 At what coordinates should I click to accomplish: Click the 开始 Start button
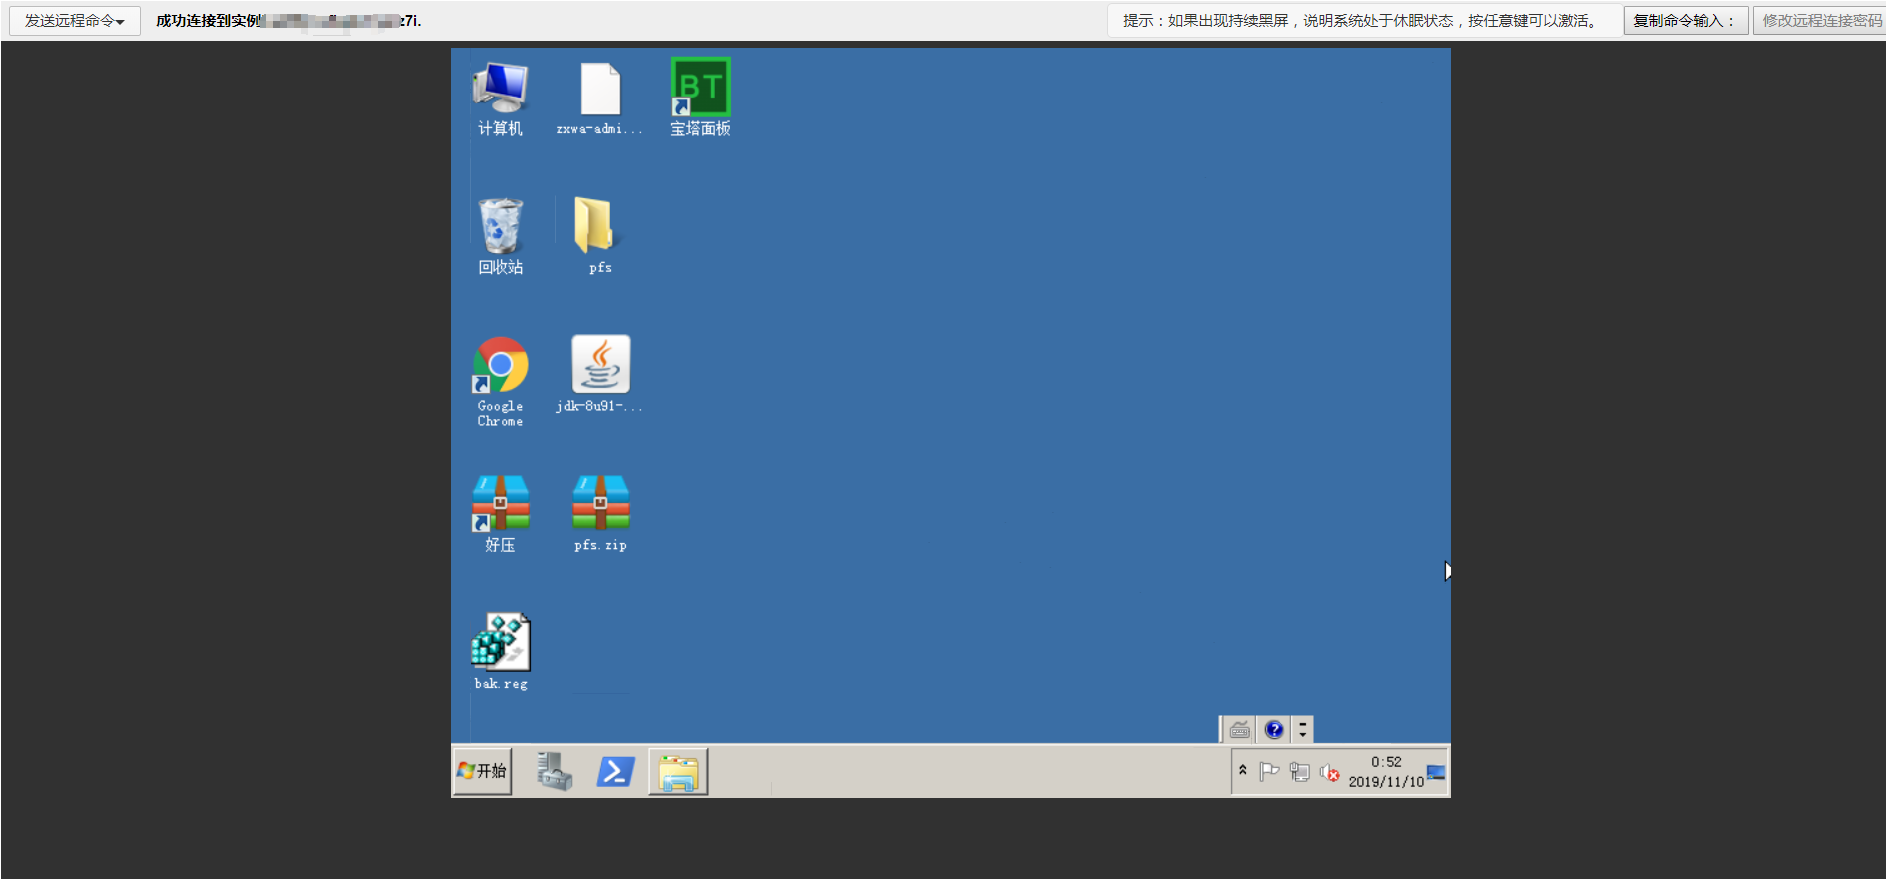pos(482,771)
